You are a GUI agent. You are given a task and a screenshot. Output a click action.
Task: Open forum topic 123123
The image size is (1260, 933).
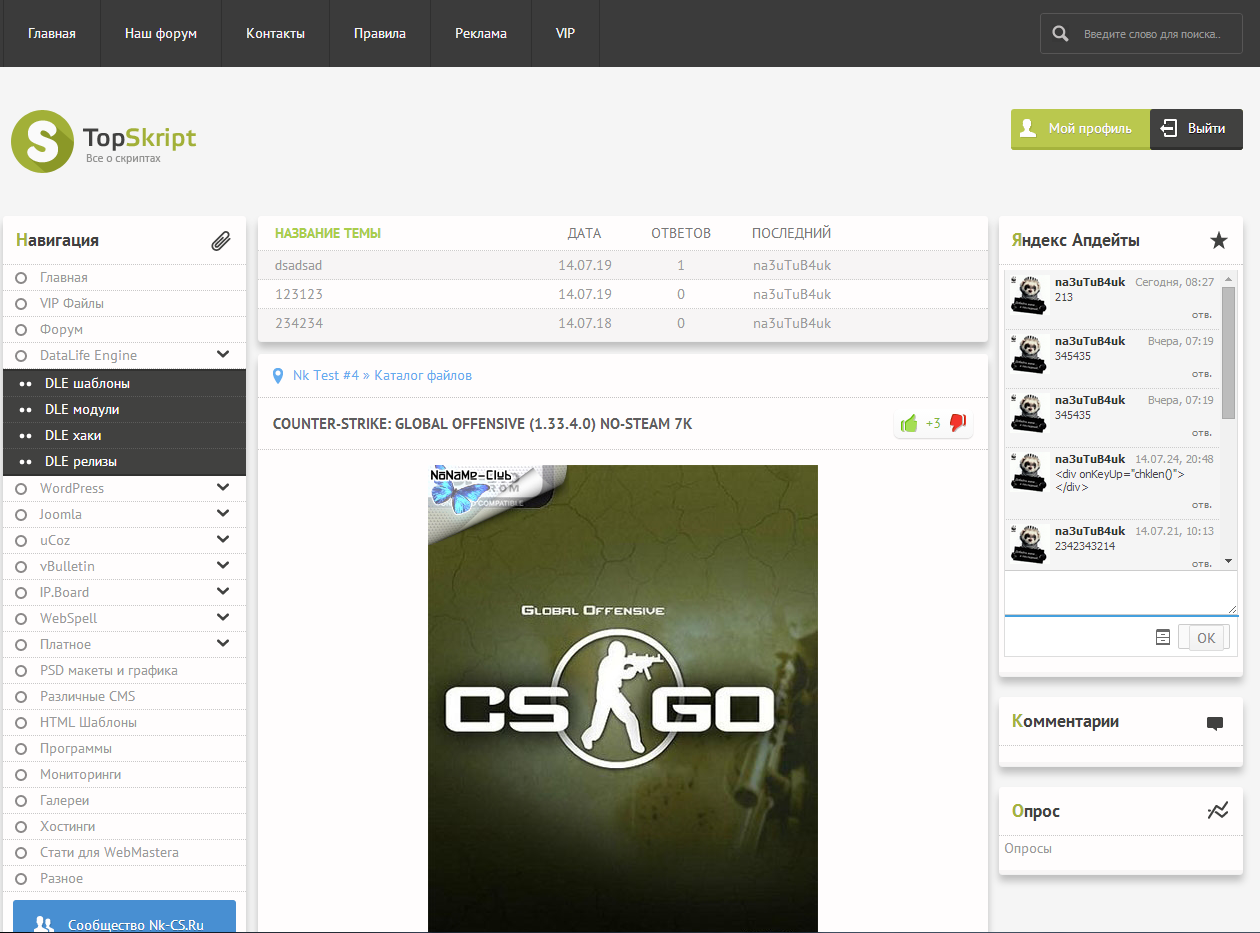click(x=298, y=294)
